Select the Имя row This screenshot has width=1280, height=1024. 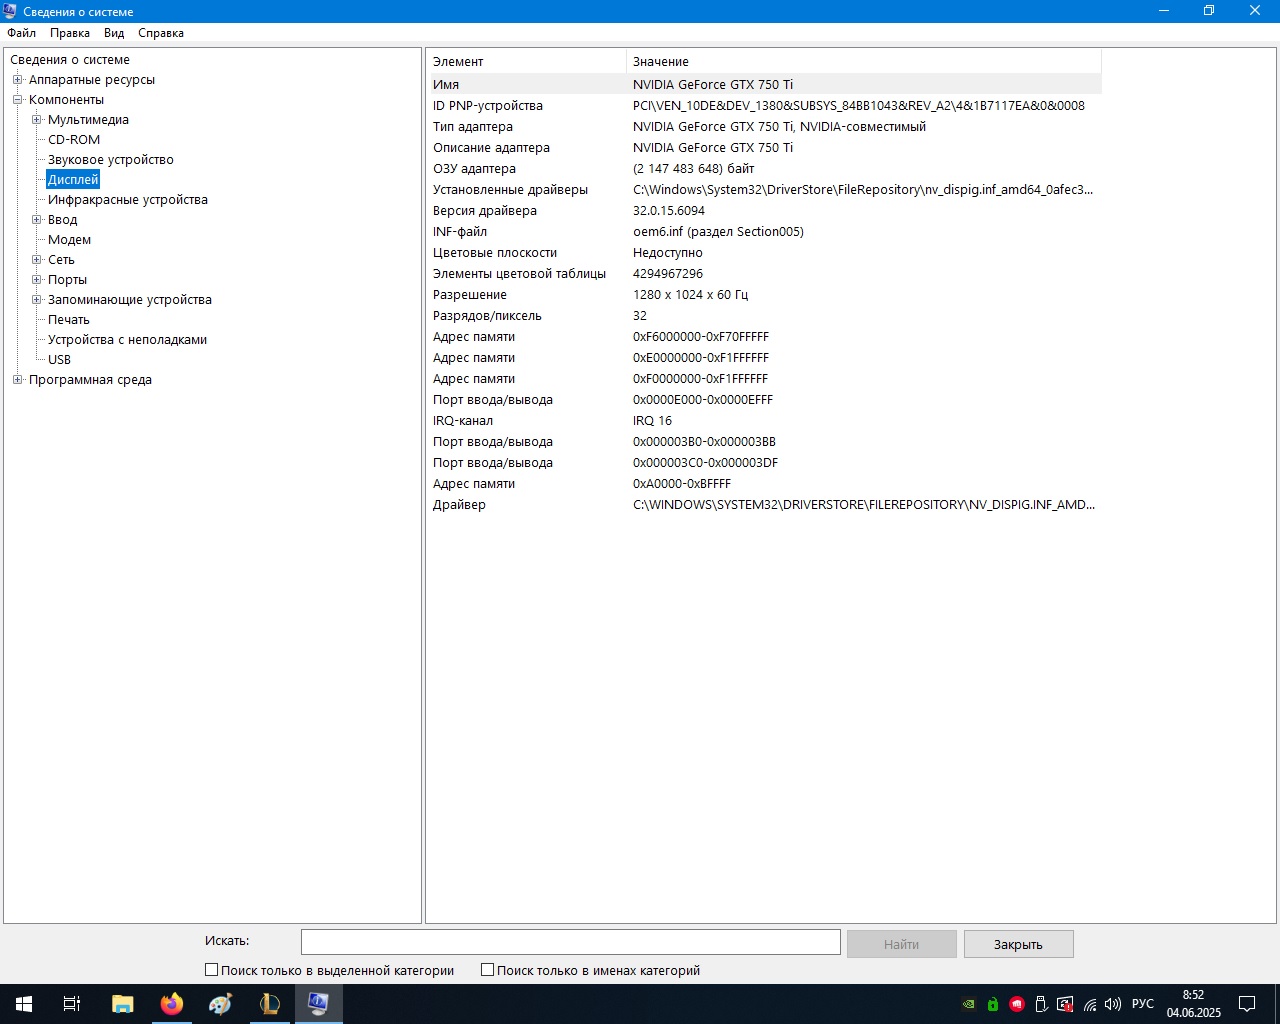pyautogui.click(x=766, y=85)
